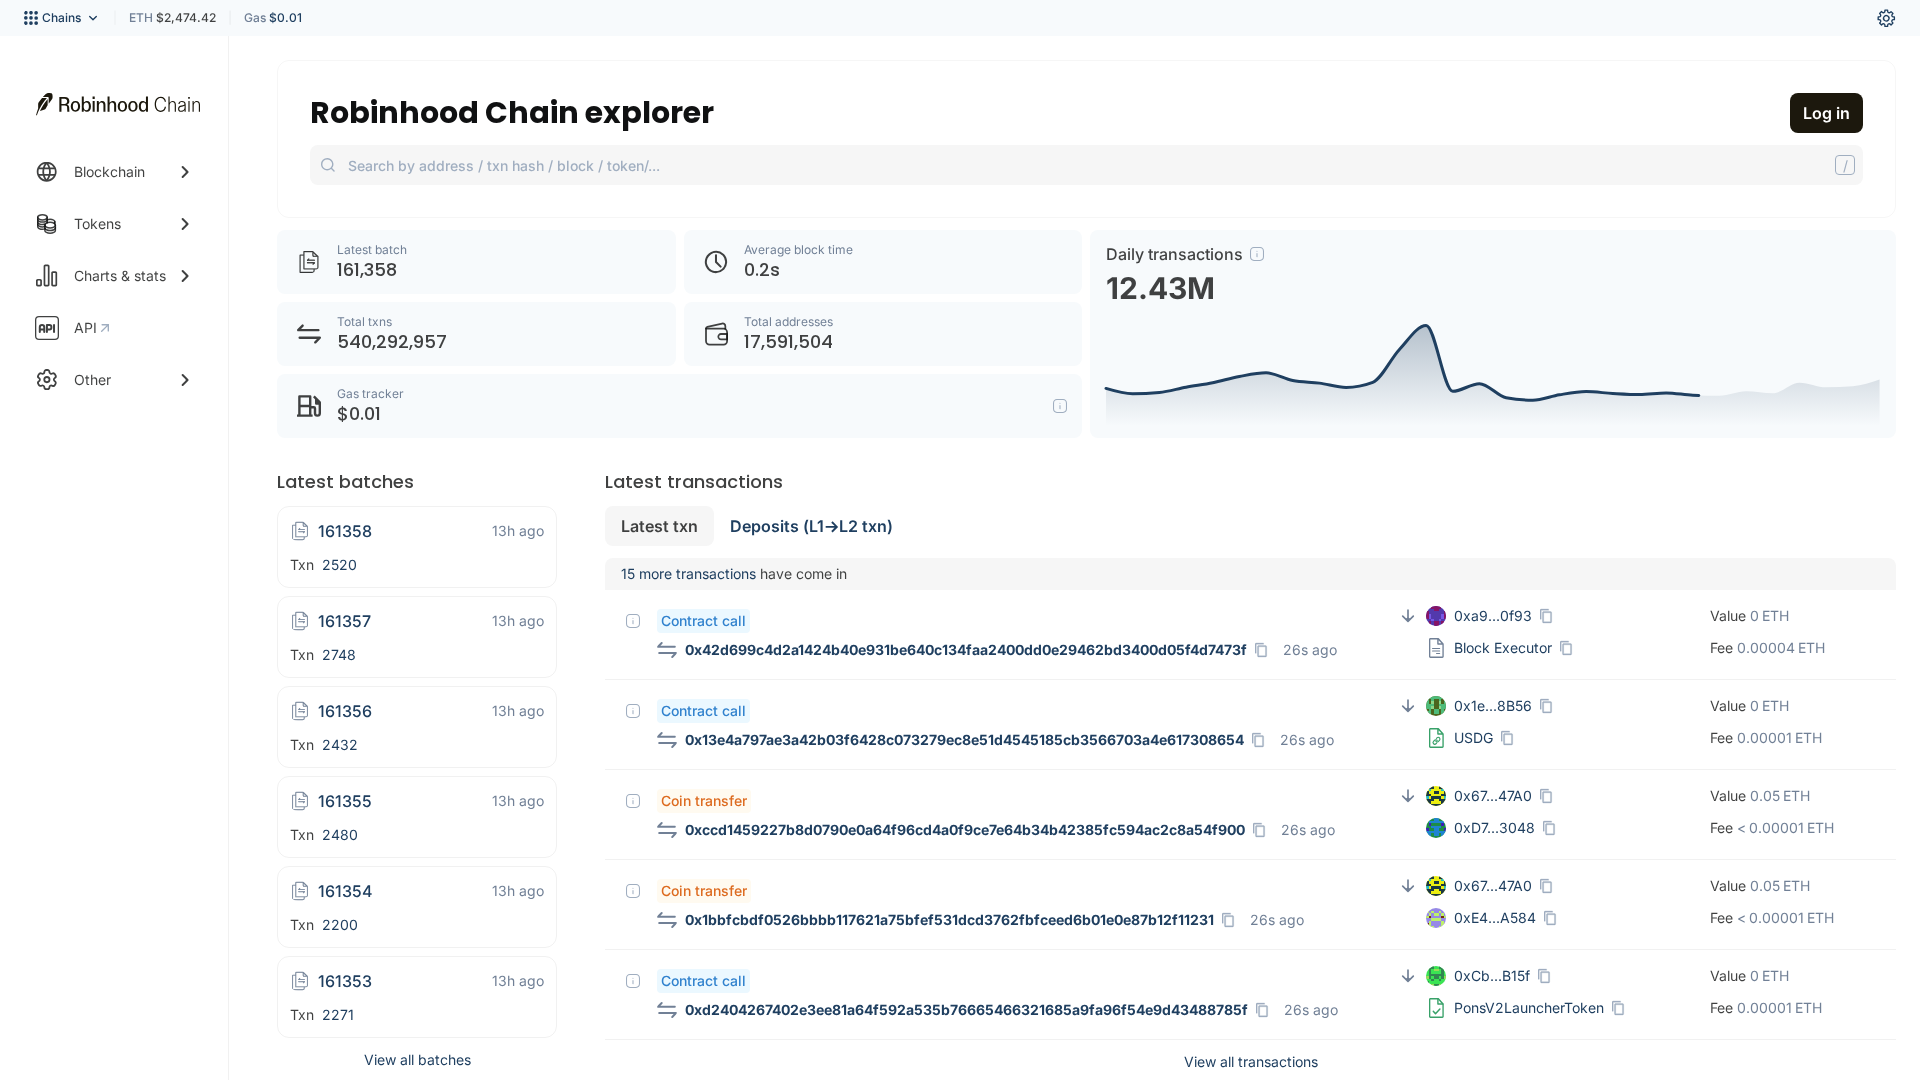Copy PonsV2LauncherToken address
1920x1080 pixels.
(1618, 1008)
